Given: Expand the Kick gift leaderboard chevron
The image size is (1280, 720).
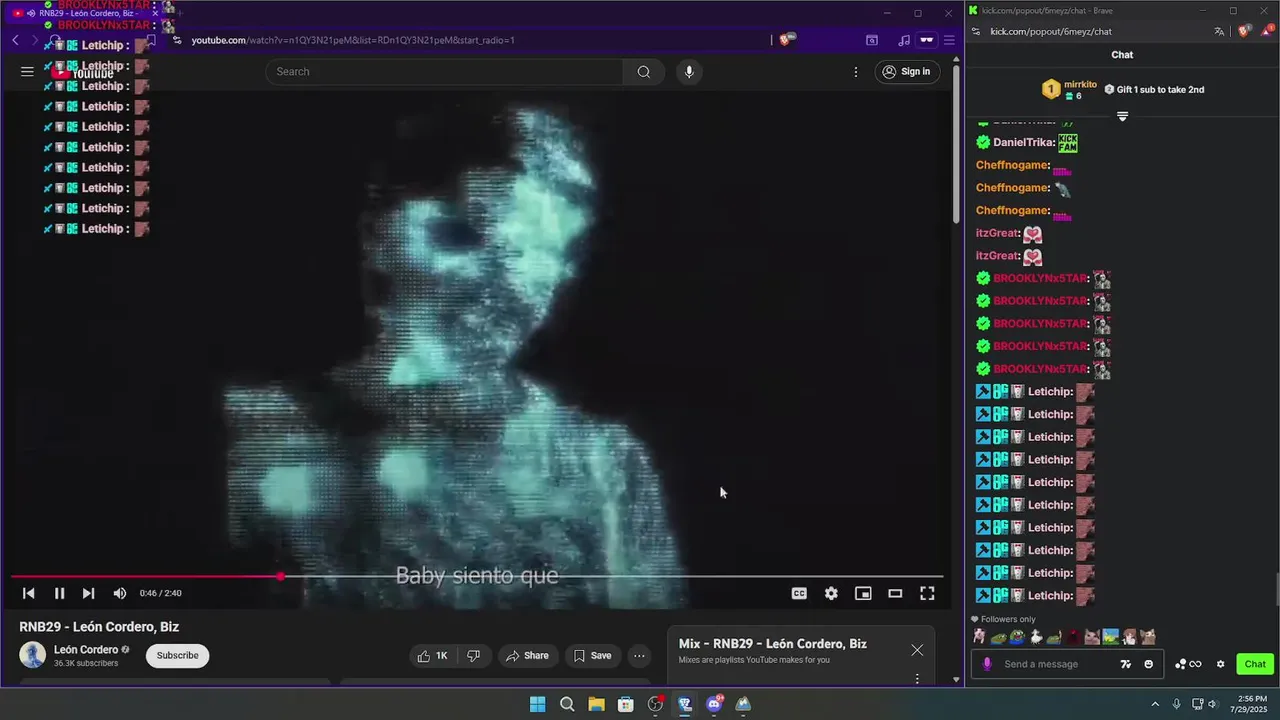Looking at the screenshot, I should [x=1122, y=117].
